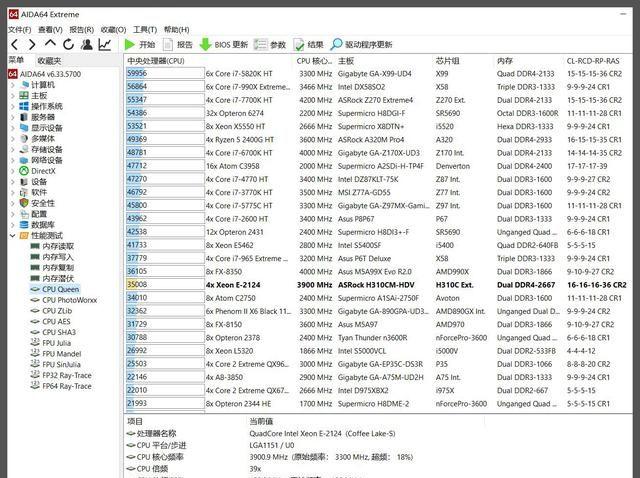Select the CPU AES benchmark
The width and height of the screenshot is (640, 478).
point(51,322)
